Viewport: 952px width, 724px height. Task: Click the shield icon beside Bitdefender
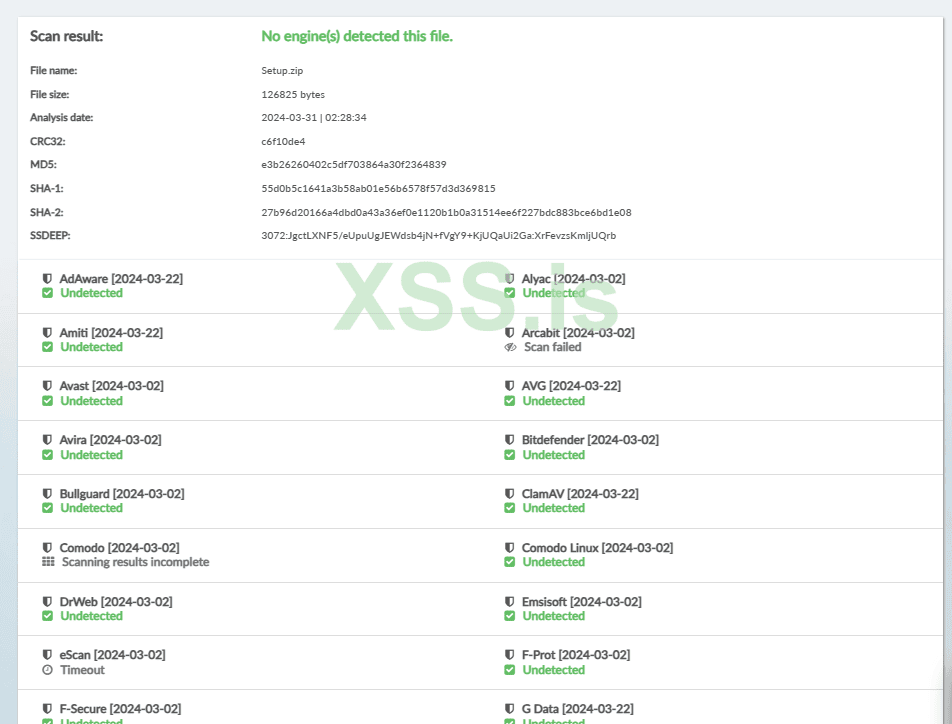click(509, 440)
